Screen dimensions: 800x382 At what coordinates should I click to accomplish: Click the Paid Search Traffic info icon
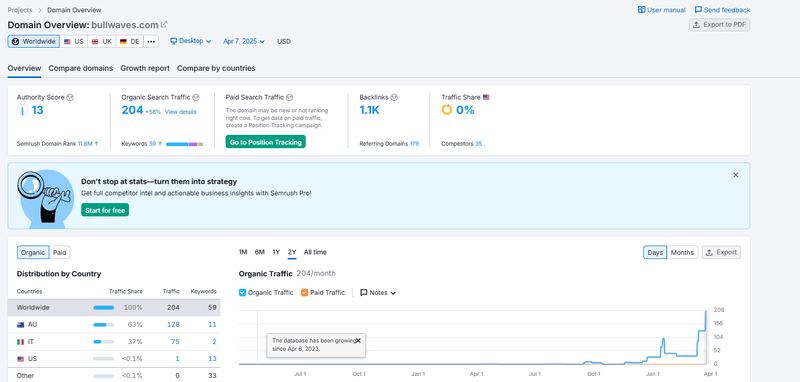tap(289, 97)
